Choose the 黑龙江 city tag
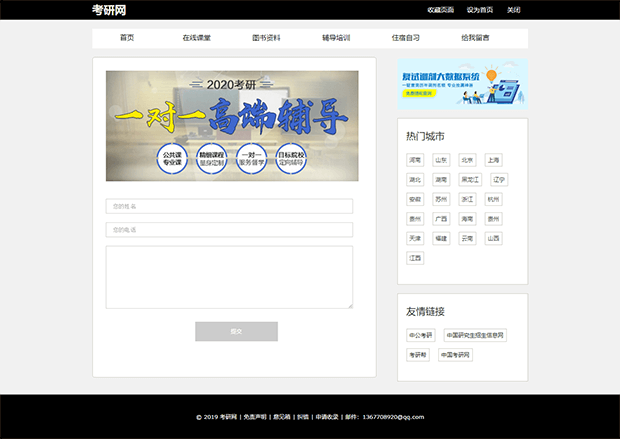The height and width of the screenshot is (439, 620). click(x=469, y=180)
